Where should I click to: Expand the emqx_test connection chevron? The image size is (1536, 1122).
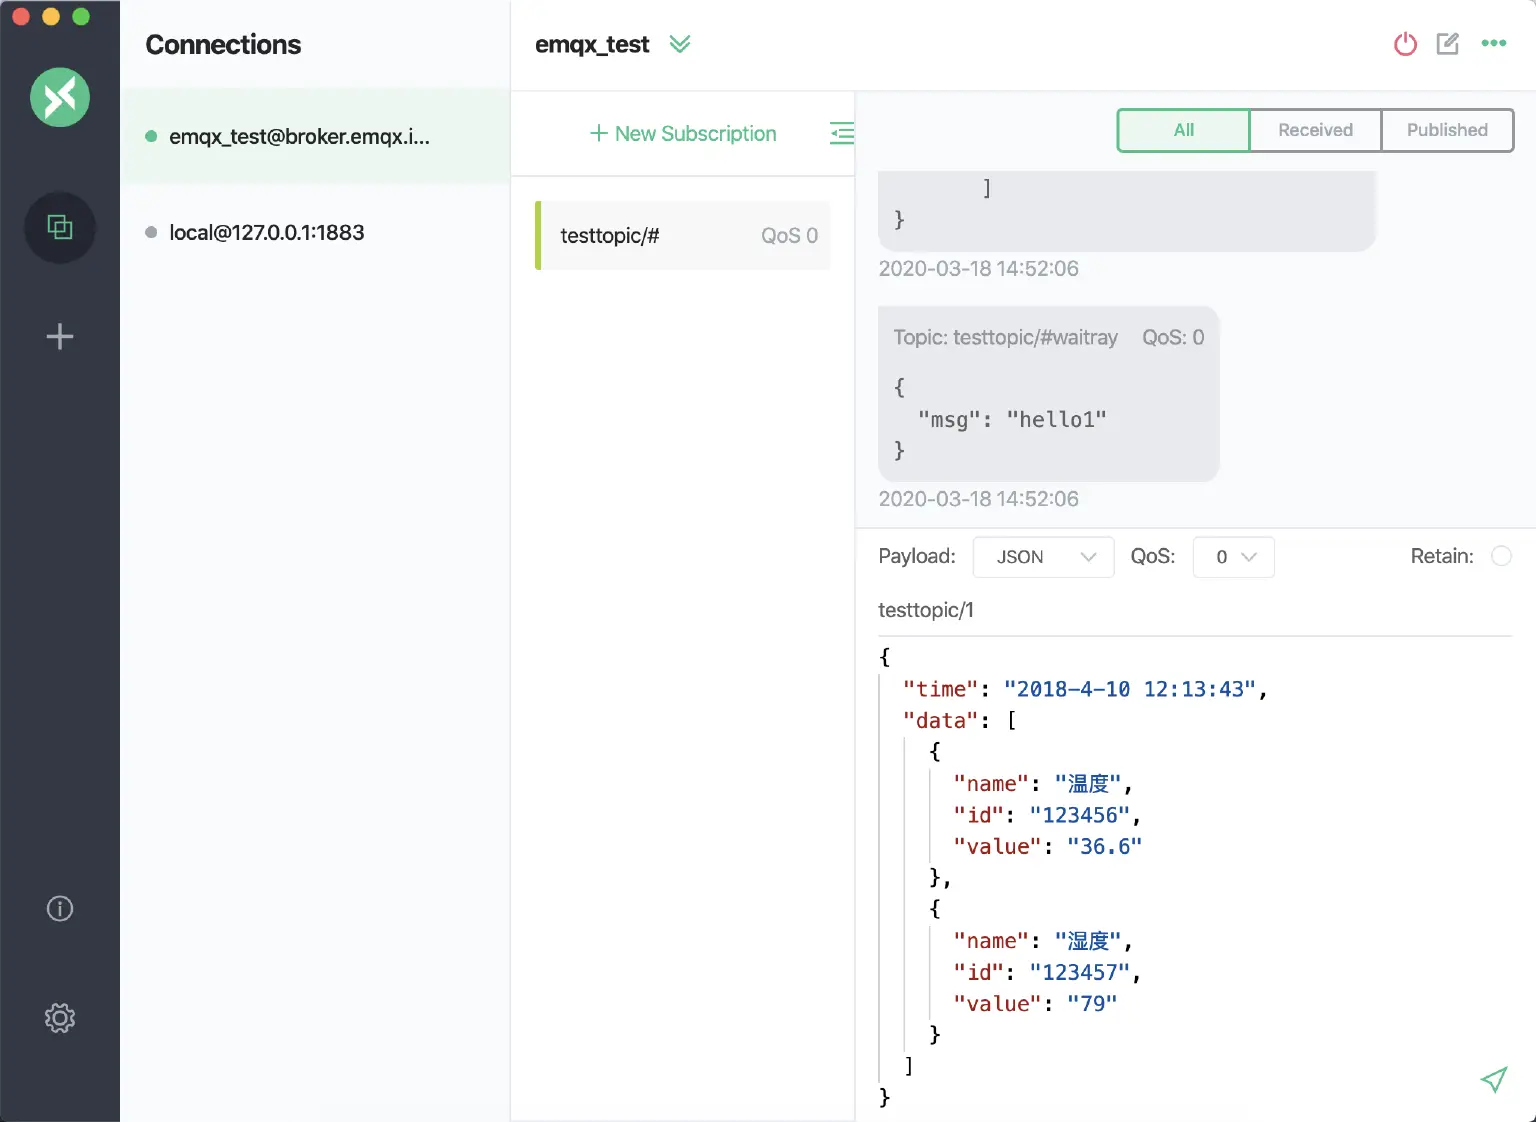pos(681,44)
